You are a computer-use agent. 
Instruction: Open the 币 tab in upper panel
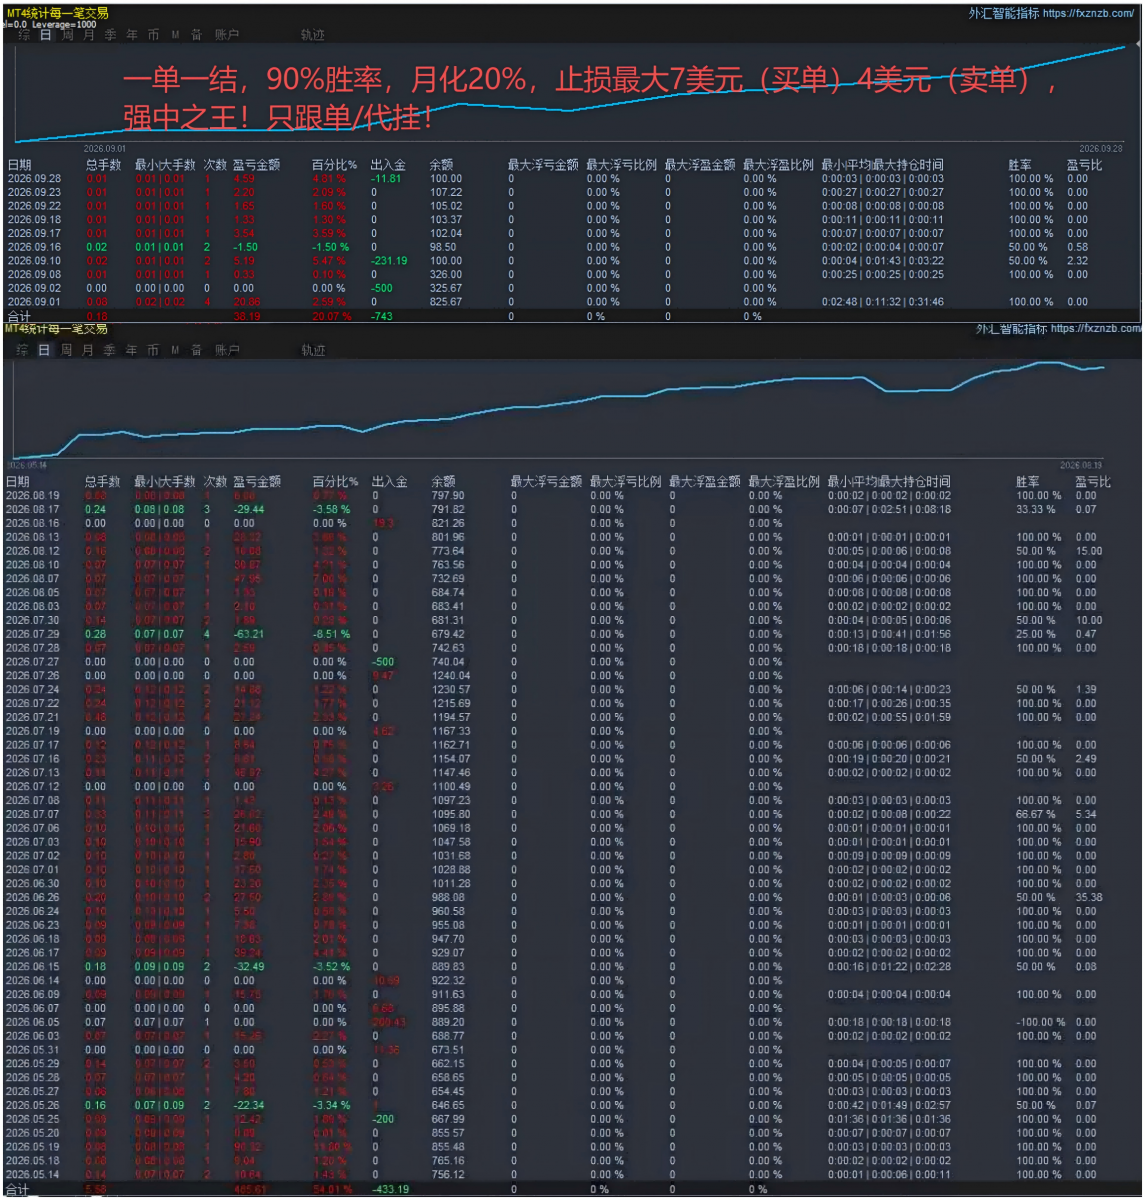point(153,35)
